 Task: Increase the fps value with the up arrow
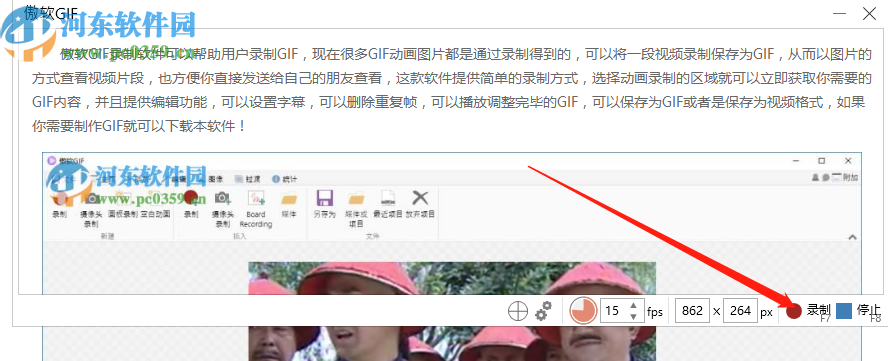[x=633, y=305]
